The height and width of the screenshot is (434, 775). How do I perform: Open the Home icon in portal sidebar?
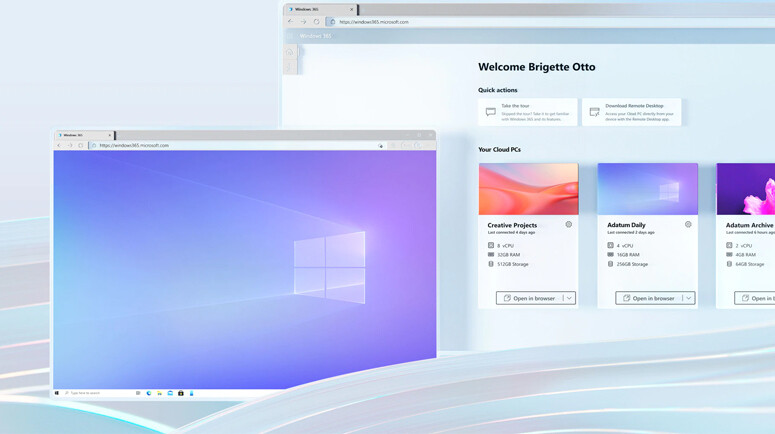pos(290,52)
